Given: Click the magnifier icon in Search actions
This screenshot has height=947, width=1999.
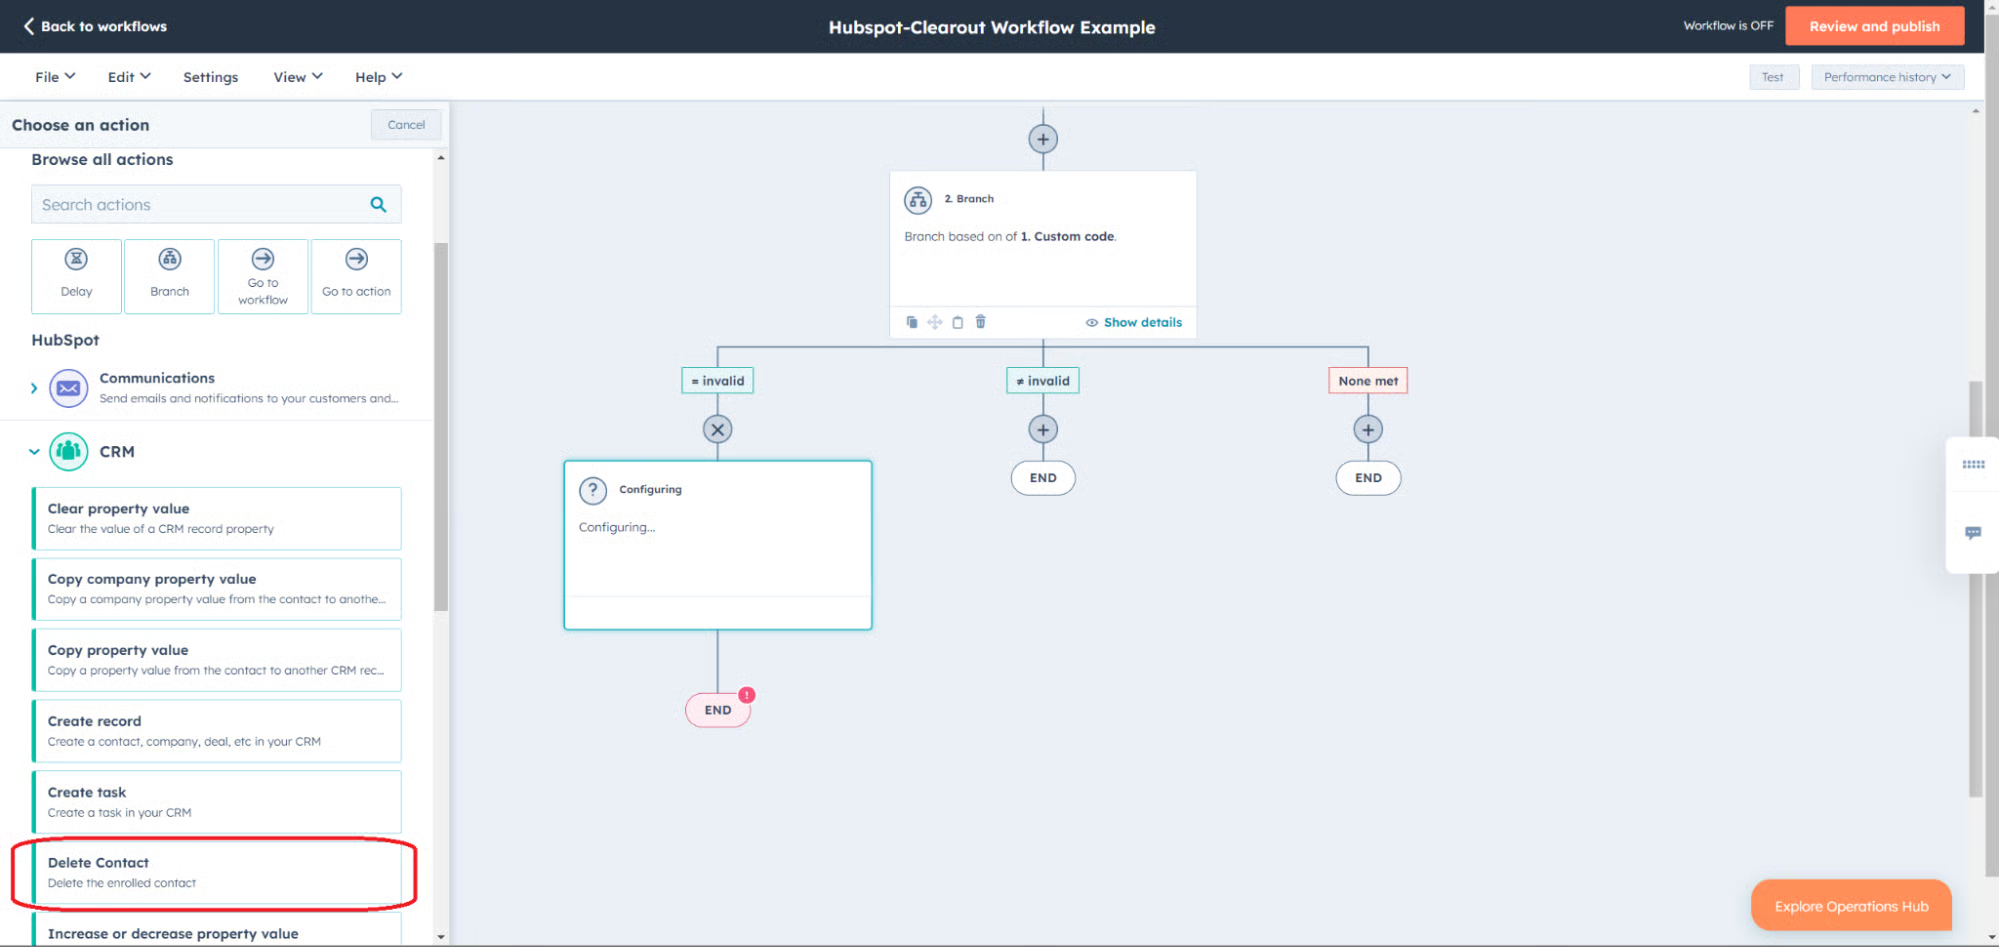Looking at the screenshot, I should coord(378,205).
